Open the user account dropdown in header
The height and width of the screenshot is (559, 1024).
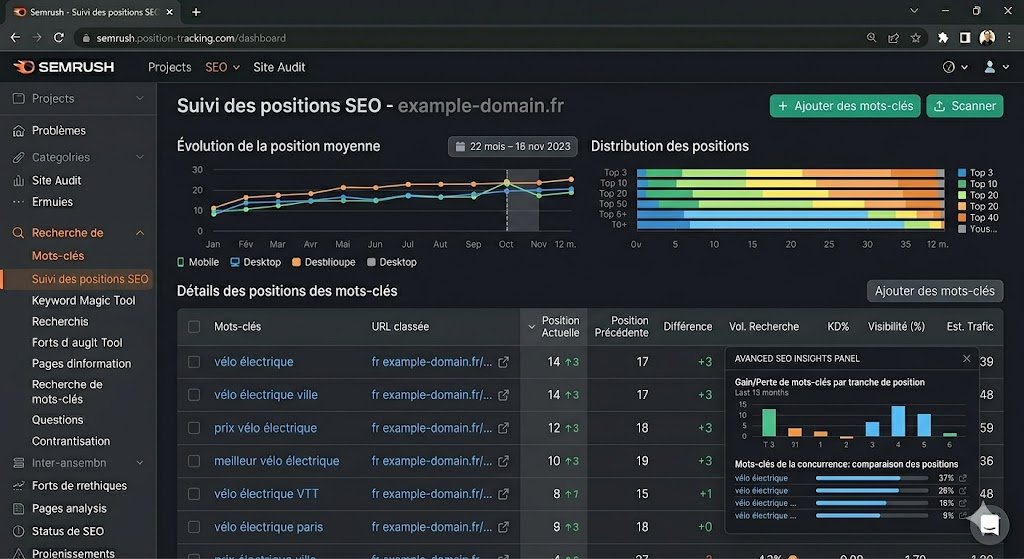997,67
